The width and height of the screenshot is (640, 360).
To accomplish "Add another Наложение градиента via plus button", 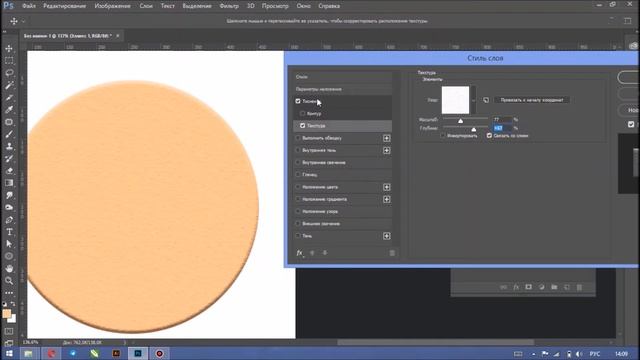I will 387,199.
